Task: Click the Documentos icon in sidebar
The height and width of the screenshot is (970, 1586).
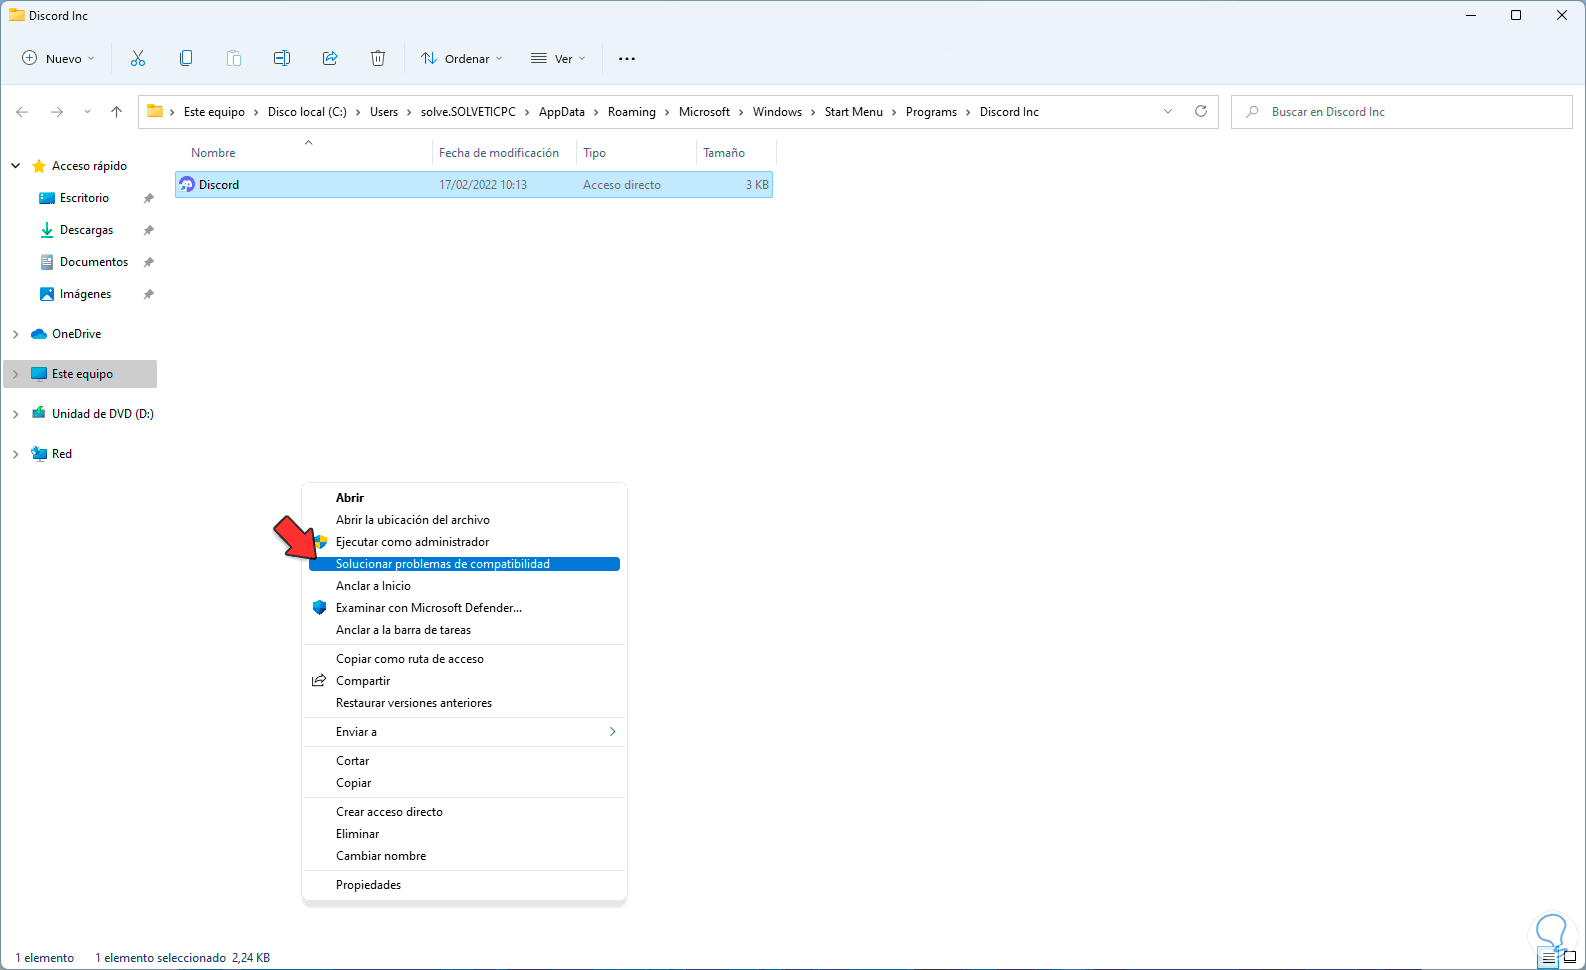Action: tap(47, 262)
